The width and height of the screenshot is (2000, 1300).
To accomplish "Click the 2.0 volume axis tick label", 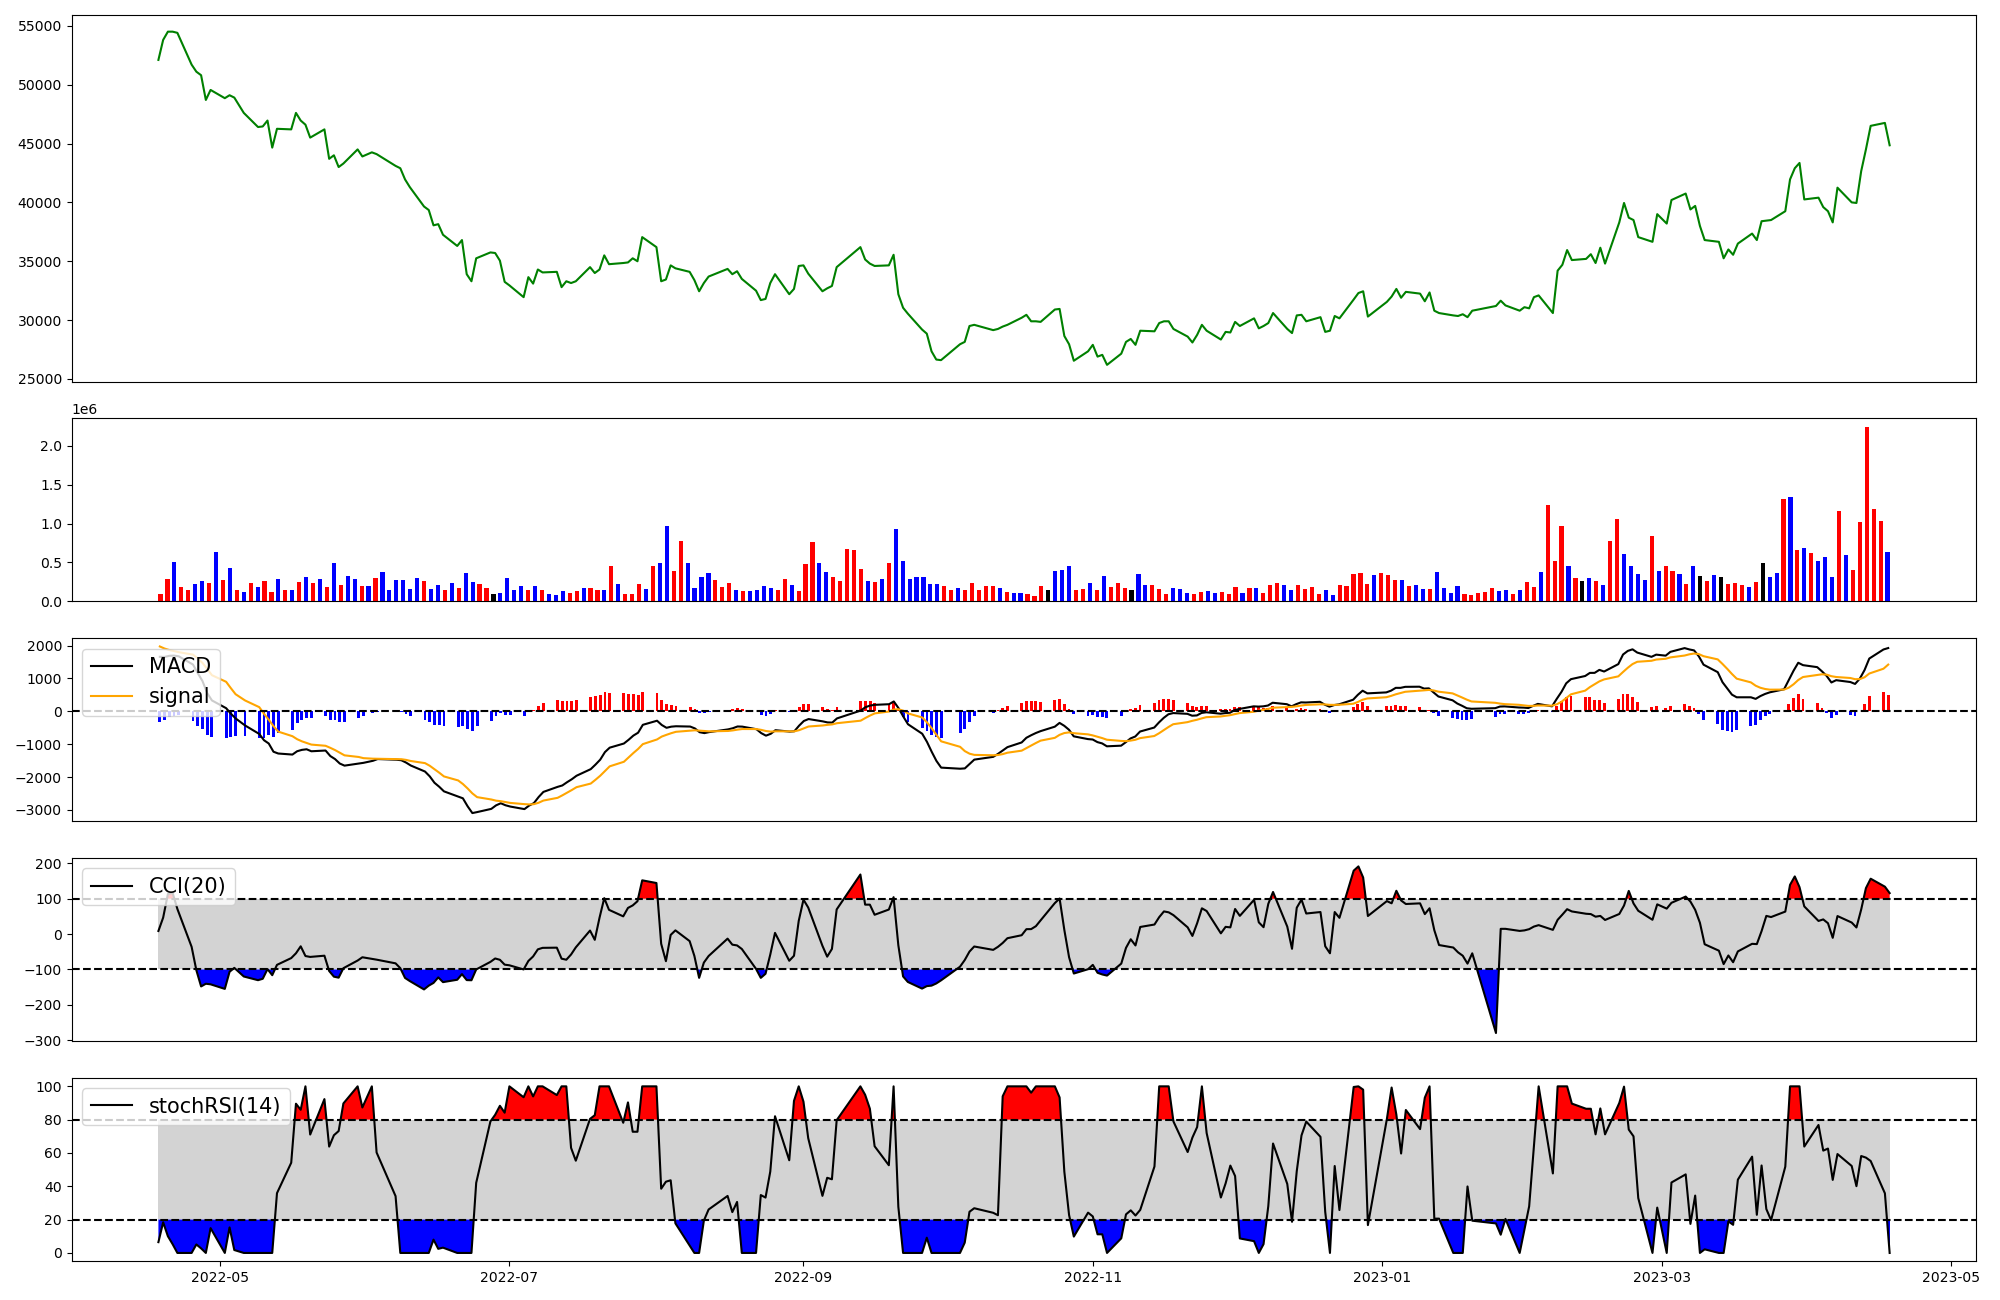I will click(53, 446).
